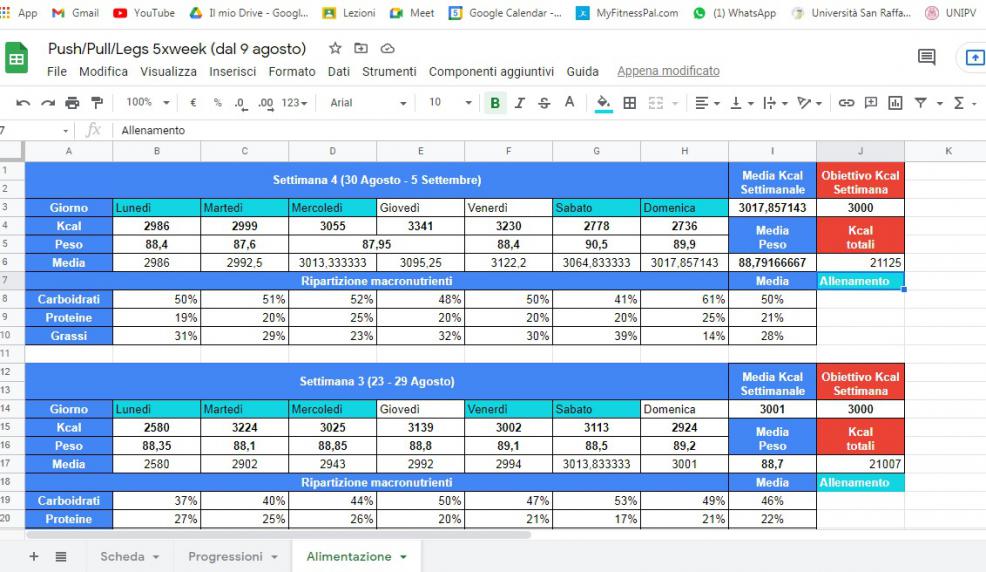Toggle bold formatting
986x572 pixels.
(495, 102)
